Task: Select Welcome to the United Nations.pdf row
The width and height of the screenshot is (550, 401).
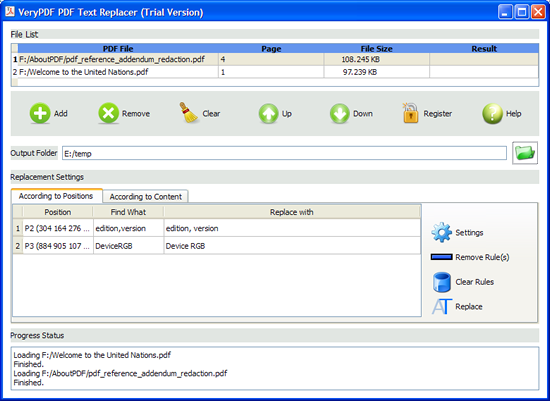Action: click(275, 72)
